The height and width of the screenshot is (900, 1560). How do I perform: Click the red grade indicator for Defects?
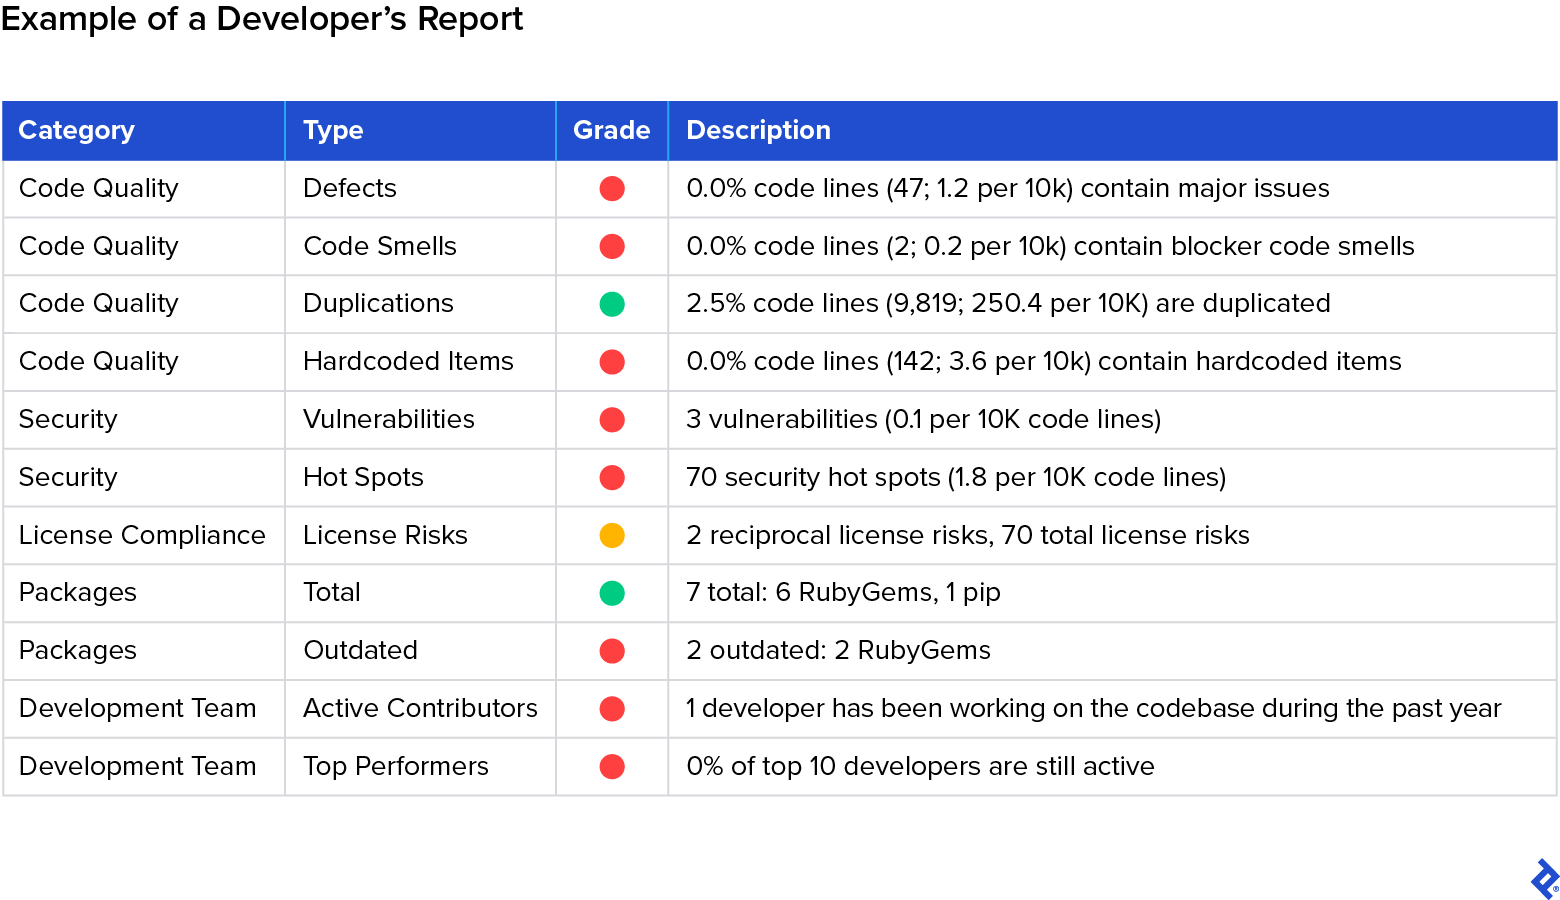(x=611, y=188)
